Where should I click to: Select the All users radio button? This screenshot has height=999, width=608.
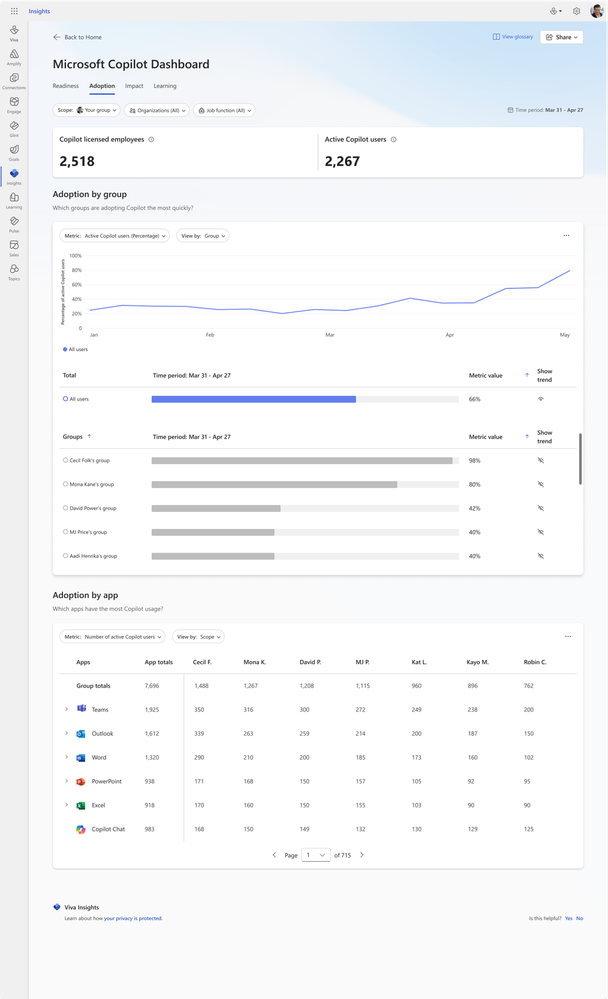tap(65, 399)
